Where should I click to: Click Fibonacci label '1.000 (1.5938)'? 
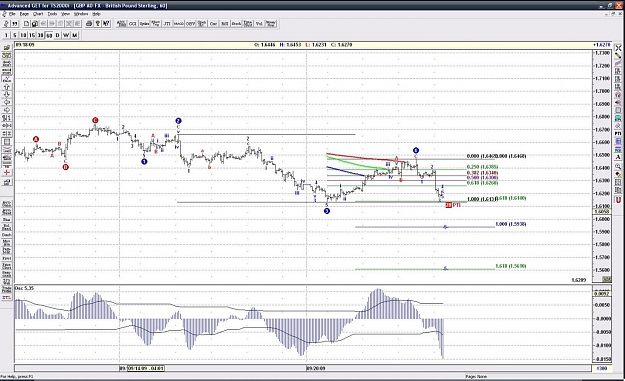(511, 224)
